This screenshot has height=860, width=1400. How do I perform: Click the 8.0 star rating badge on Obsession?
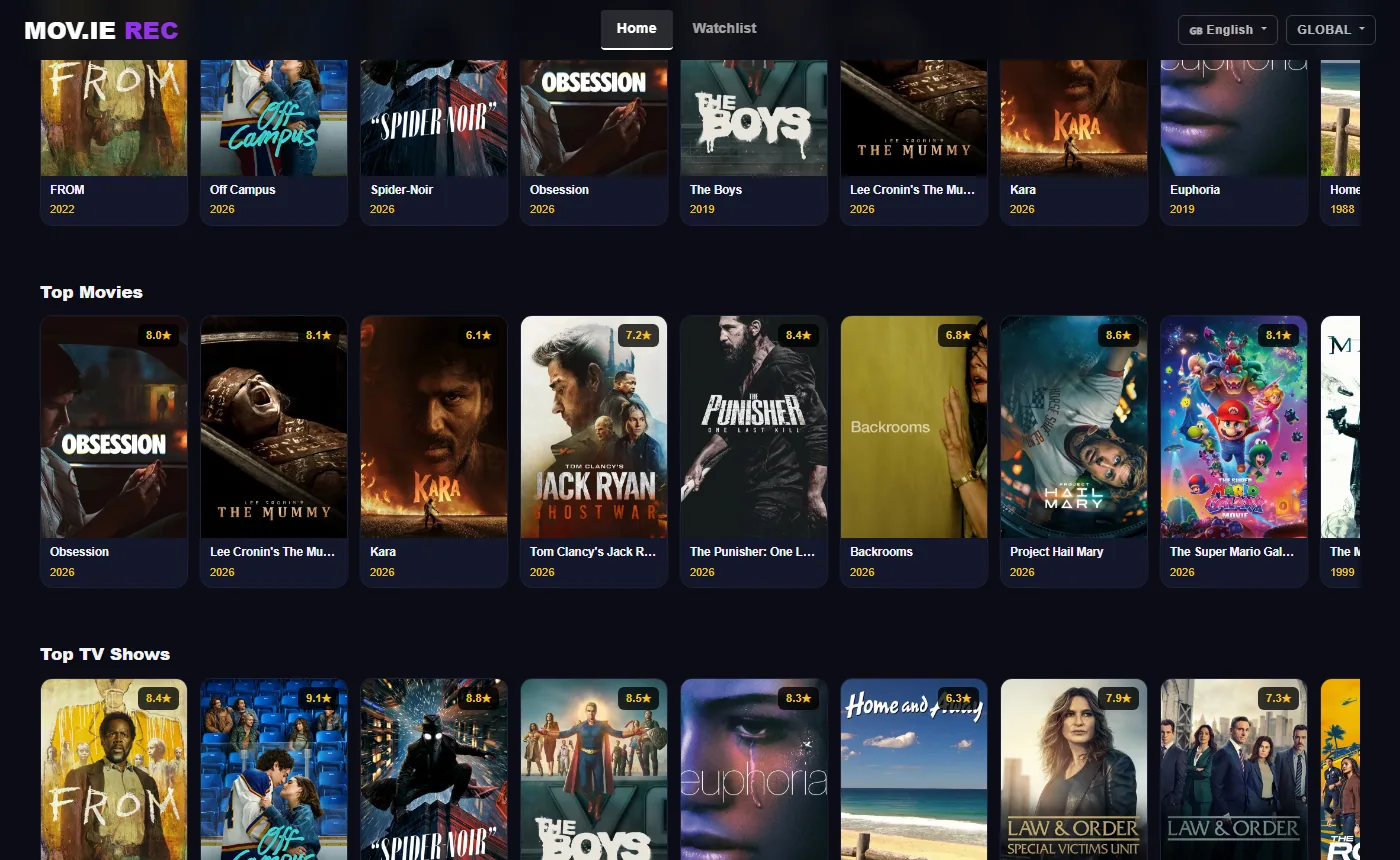click(158, 335)
